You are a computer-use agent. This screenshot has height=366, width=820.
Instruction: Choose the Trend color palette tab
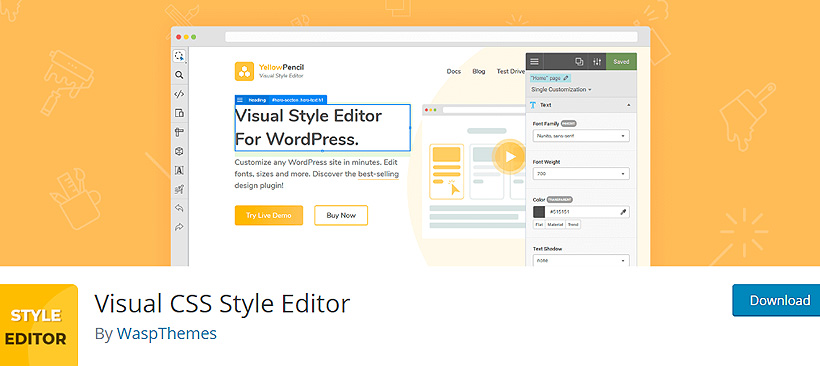tap(573, 224)
